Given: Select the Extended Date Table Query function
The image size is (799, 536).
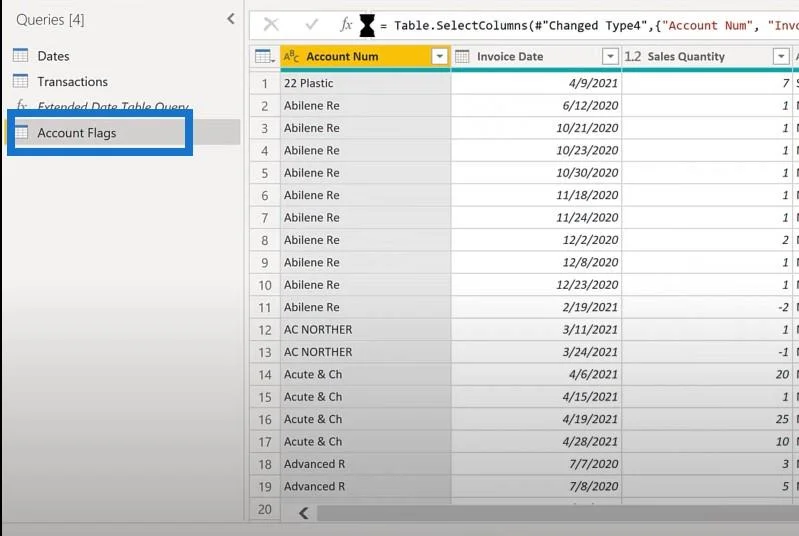Looking at the screenshot, I should (113, 106).
